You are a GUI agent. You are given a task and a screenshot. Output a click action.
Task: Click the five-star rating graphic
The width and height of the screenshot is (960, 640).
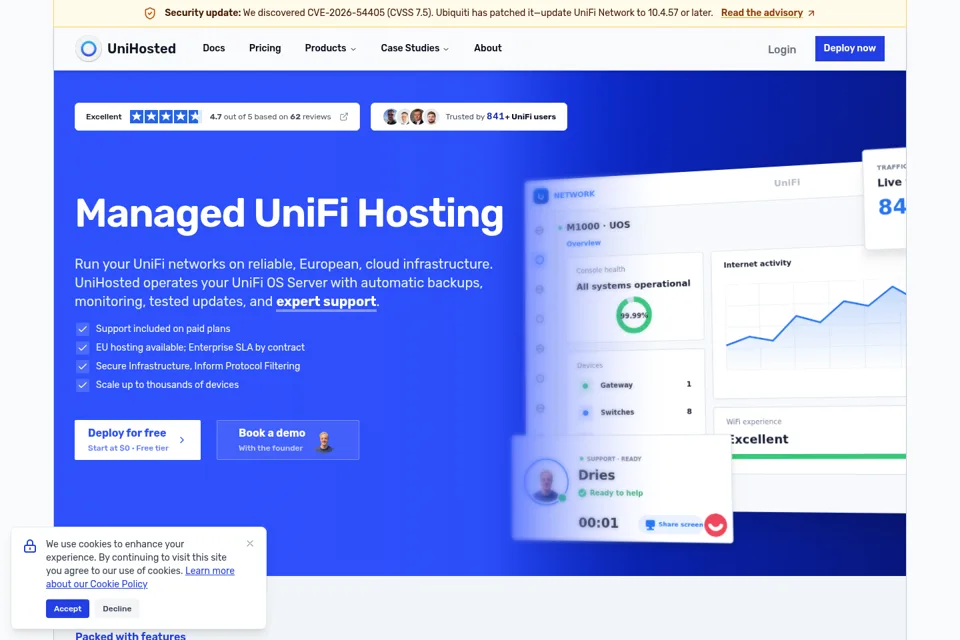(x=165, y=116)
